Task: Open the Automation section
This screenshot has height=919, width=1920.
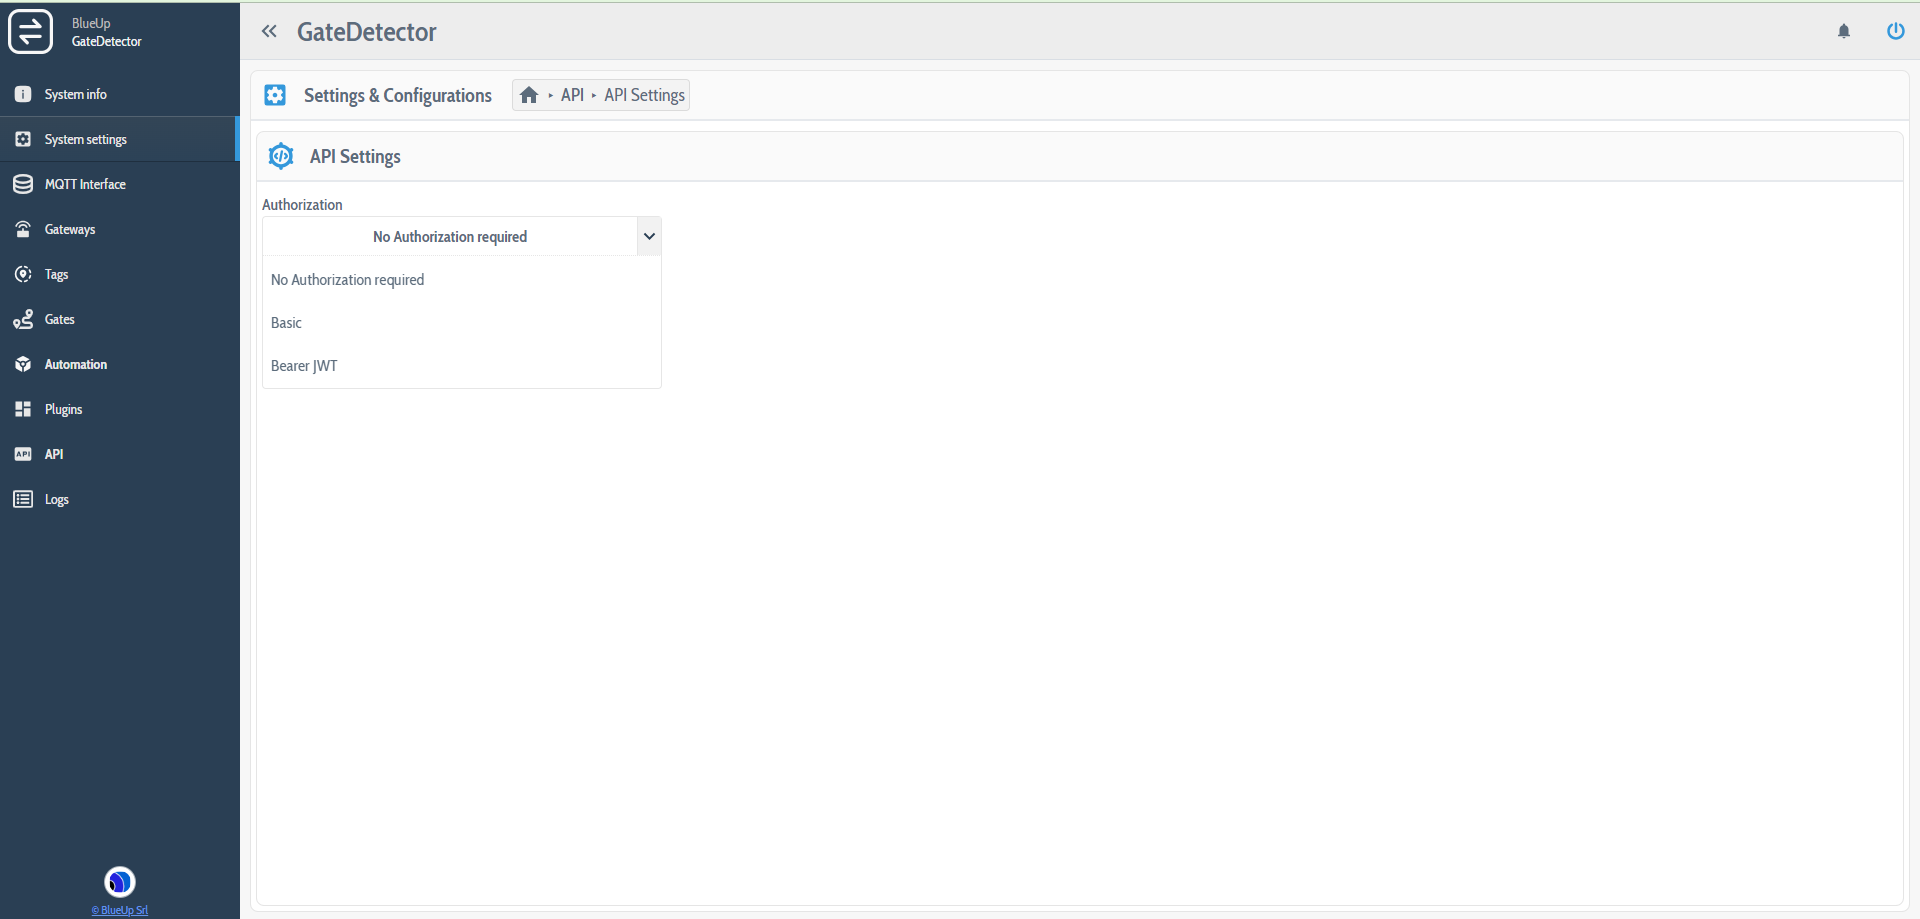Action: (75, 364)
